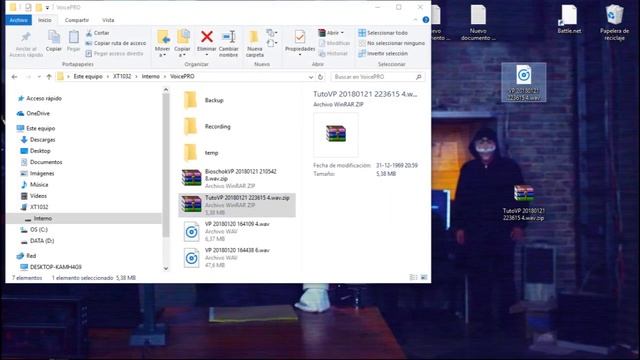Select the BioschokVP 20180121 zip file icon
The image size is (640, 360).
[x=191, y=178]
